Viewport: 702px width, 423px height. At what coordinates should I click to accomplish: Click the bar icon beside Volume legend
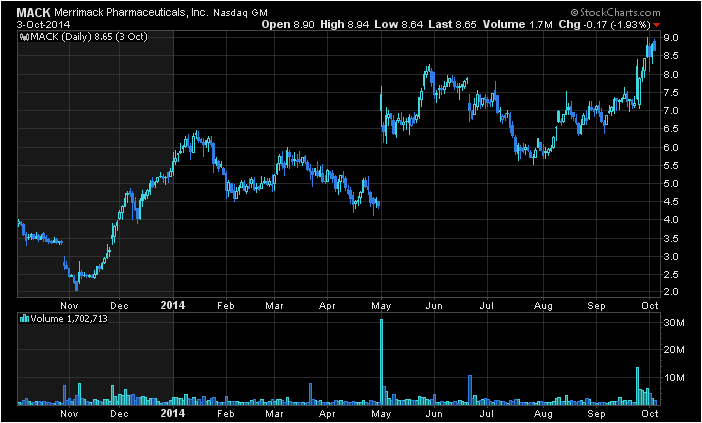tap(25, 319)
